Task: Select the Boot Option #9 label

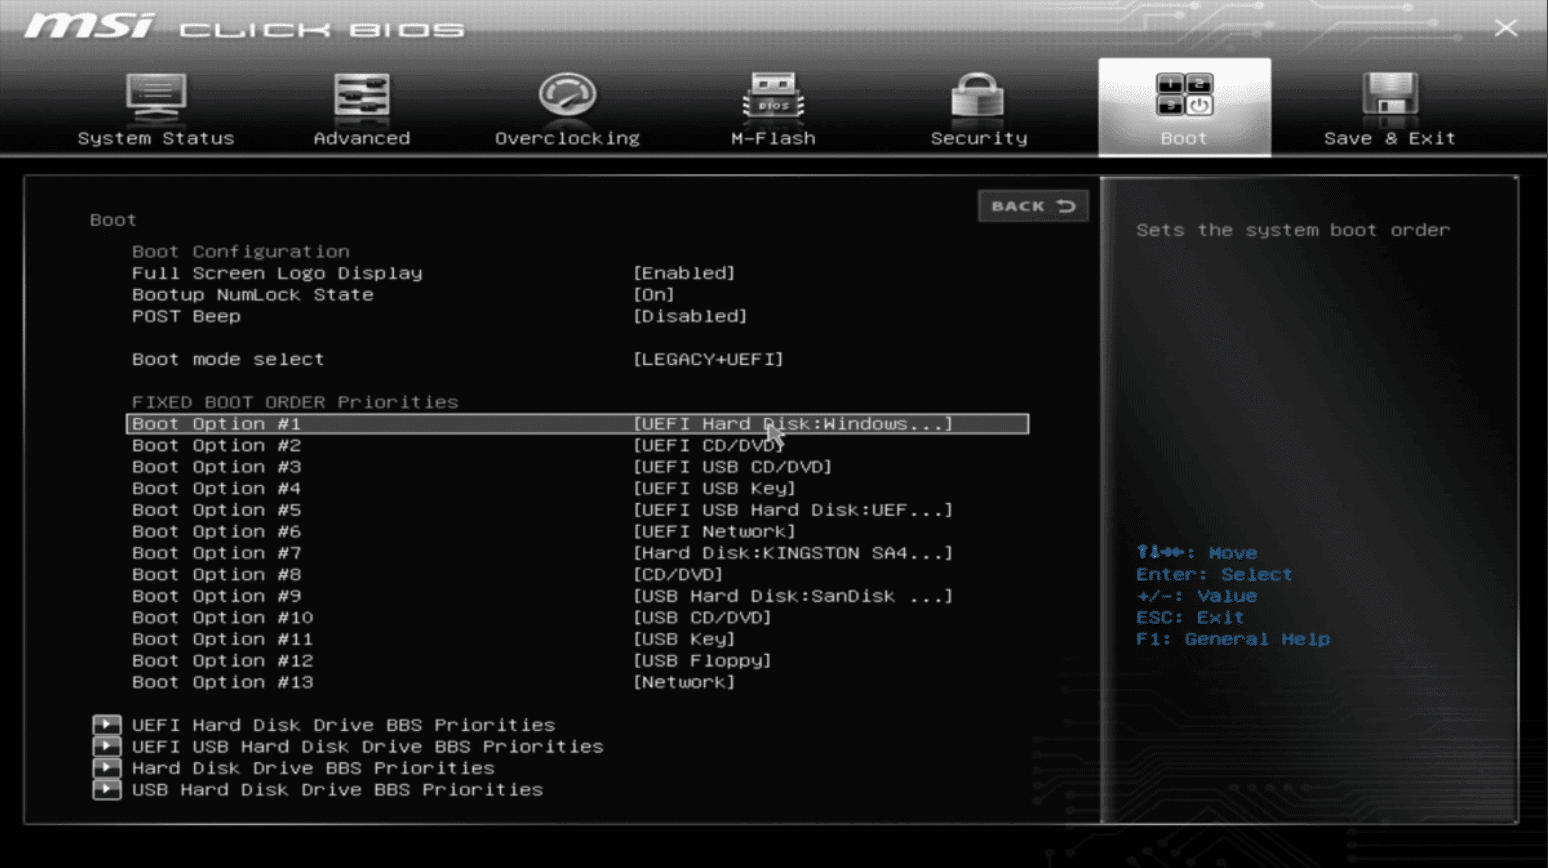Action: tap(216, 596)
